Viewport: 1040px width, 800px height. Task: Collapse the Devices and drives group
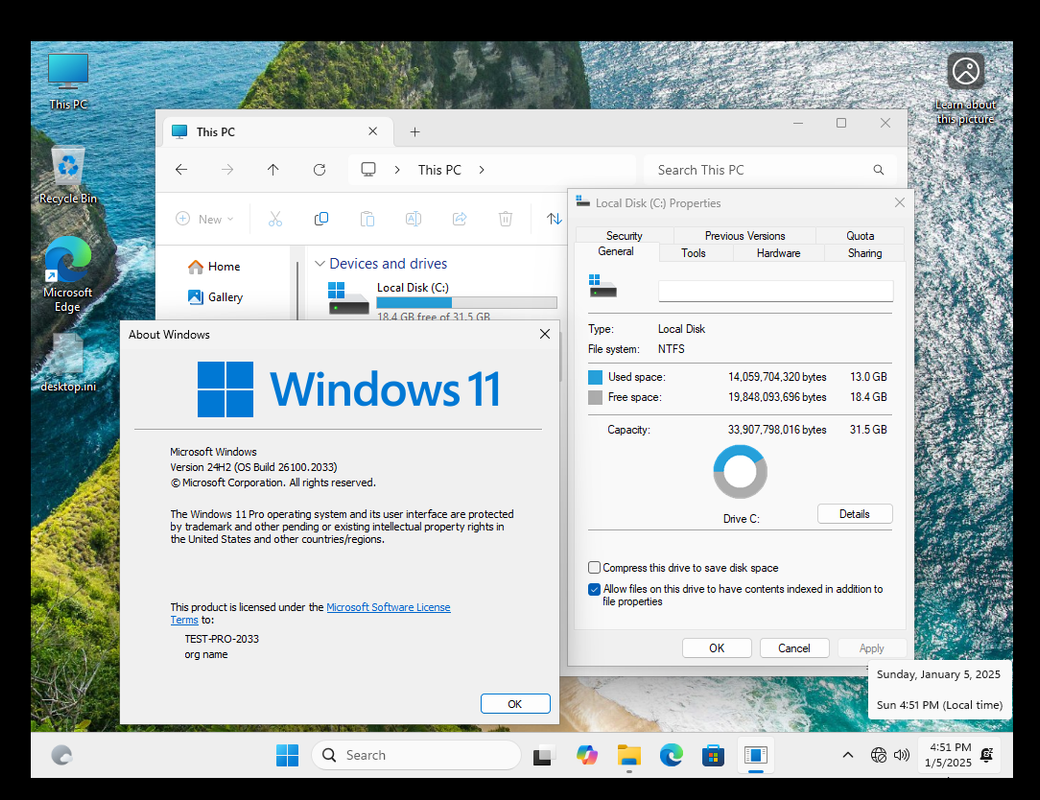(320, 264)
